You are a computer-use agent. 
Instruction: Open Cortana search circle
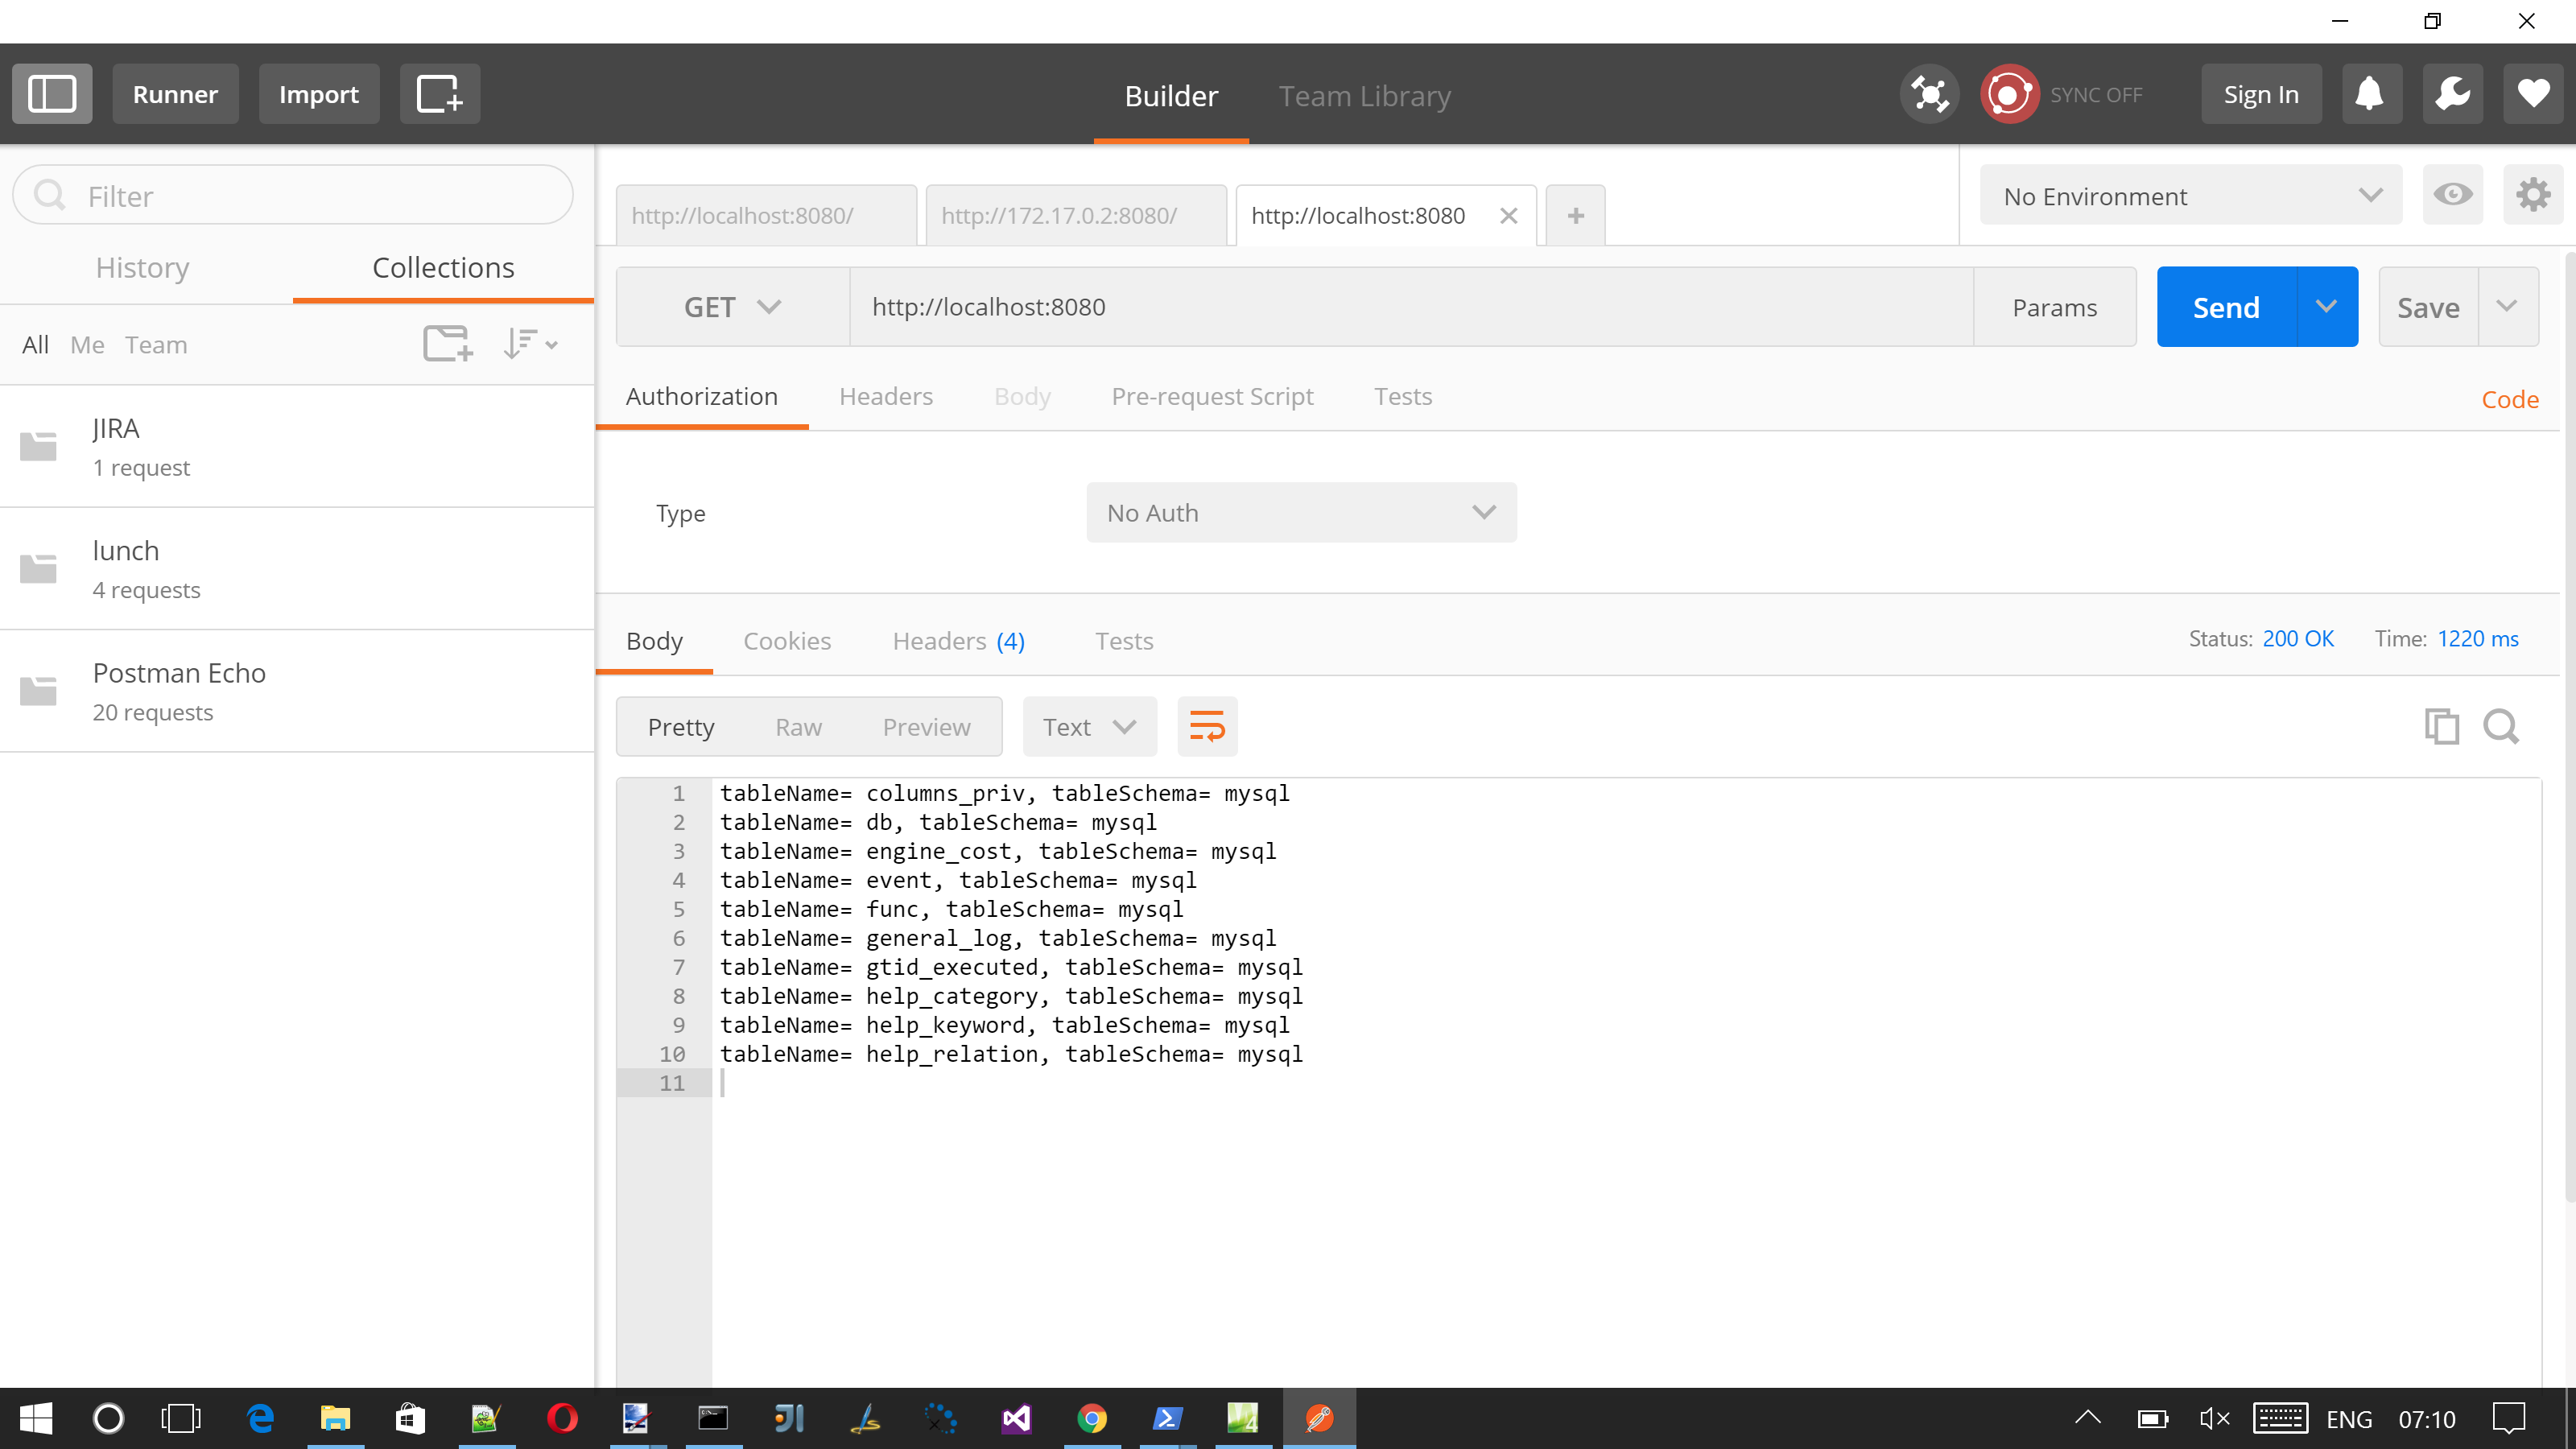pyautogui.click(x=108, y=1418)
